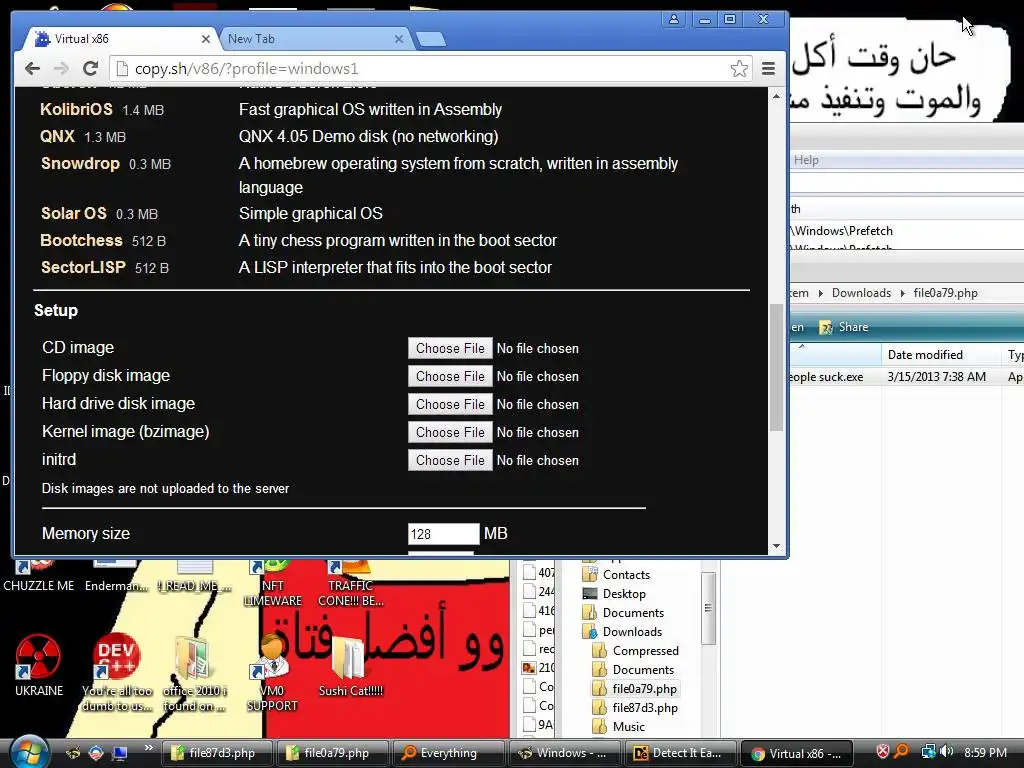Click the Chrome profile user icon

673,19
